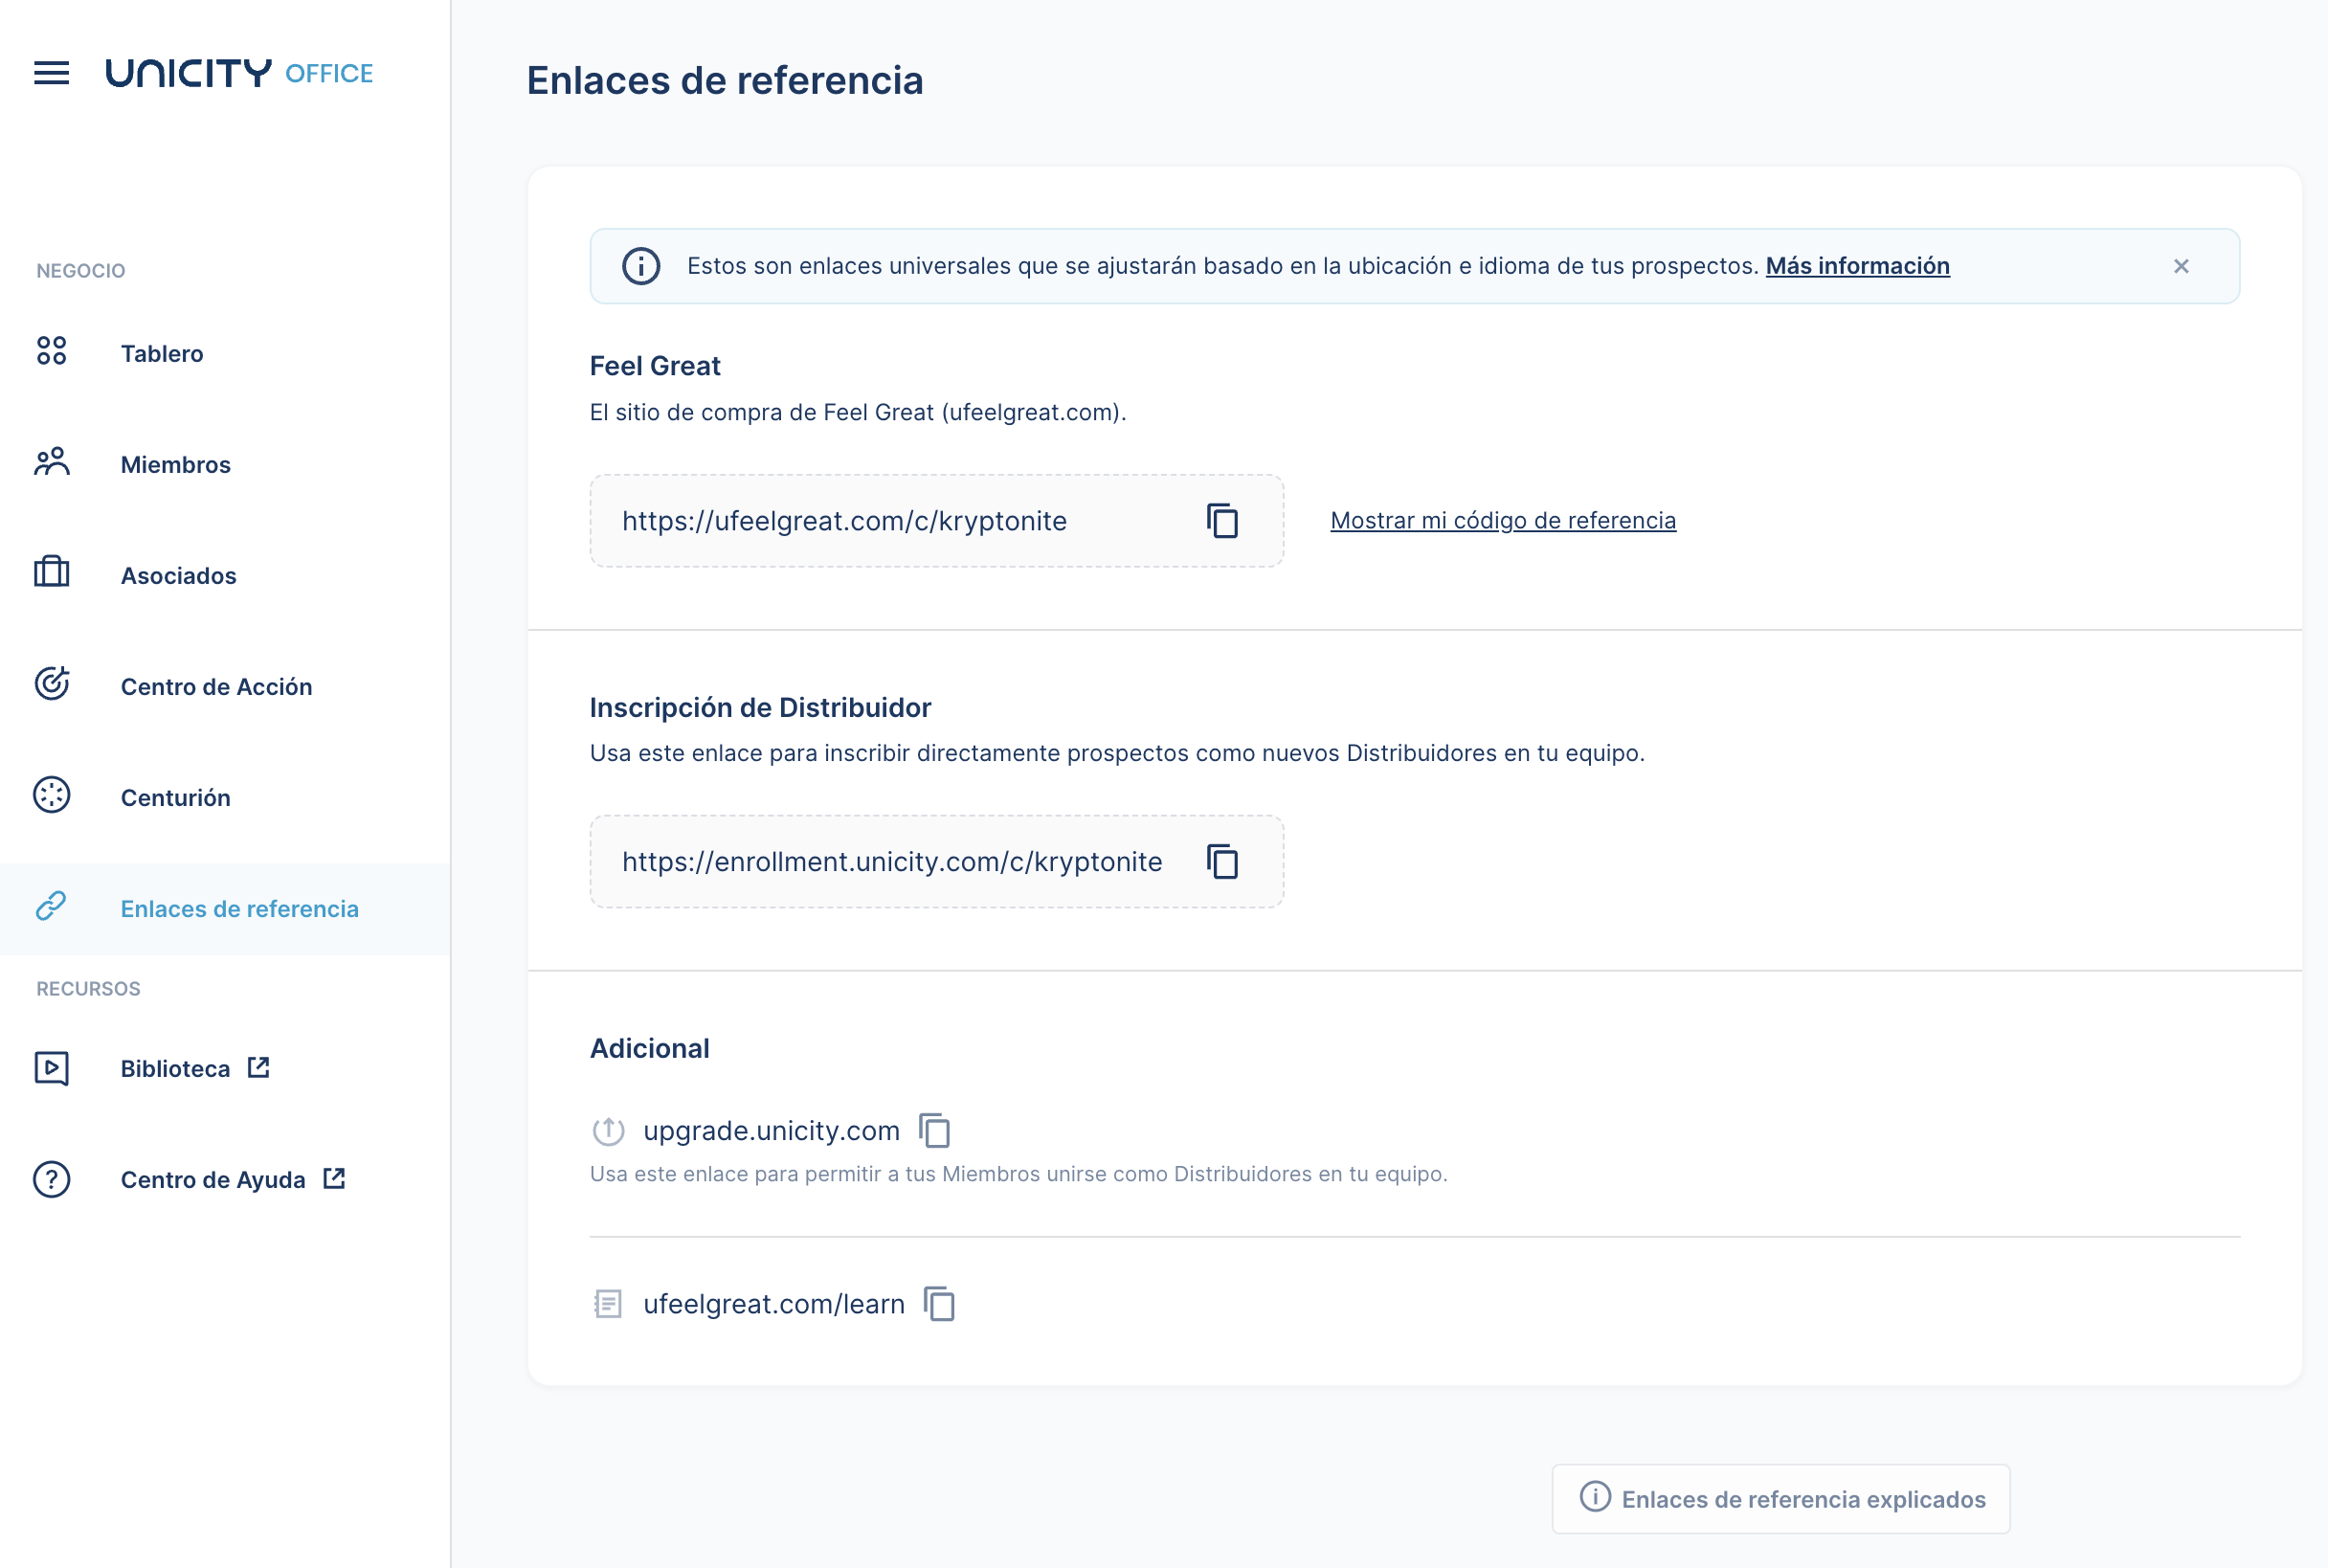Click the Más información link
Image resolution: width=2328 pixels, height=1568 pixels.
[x=1857, y=266]
